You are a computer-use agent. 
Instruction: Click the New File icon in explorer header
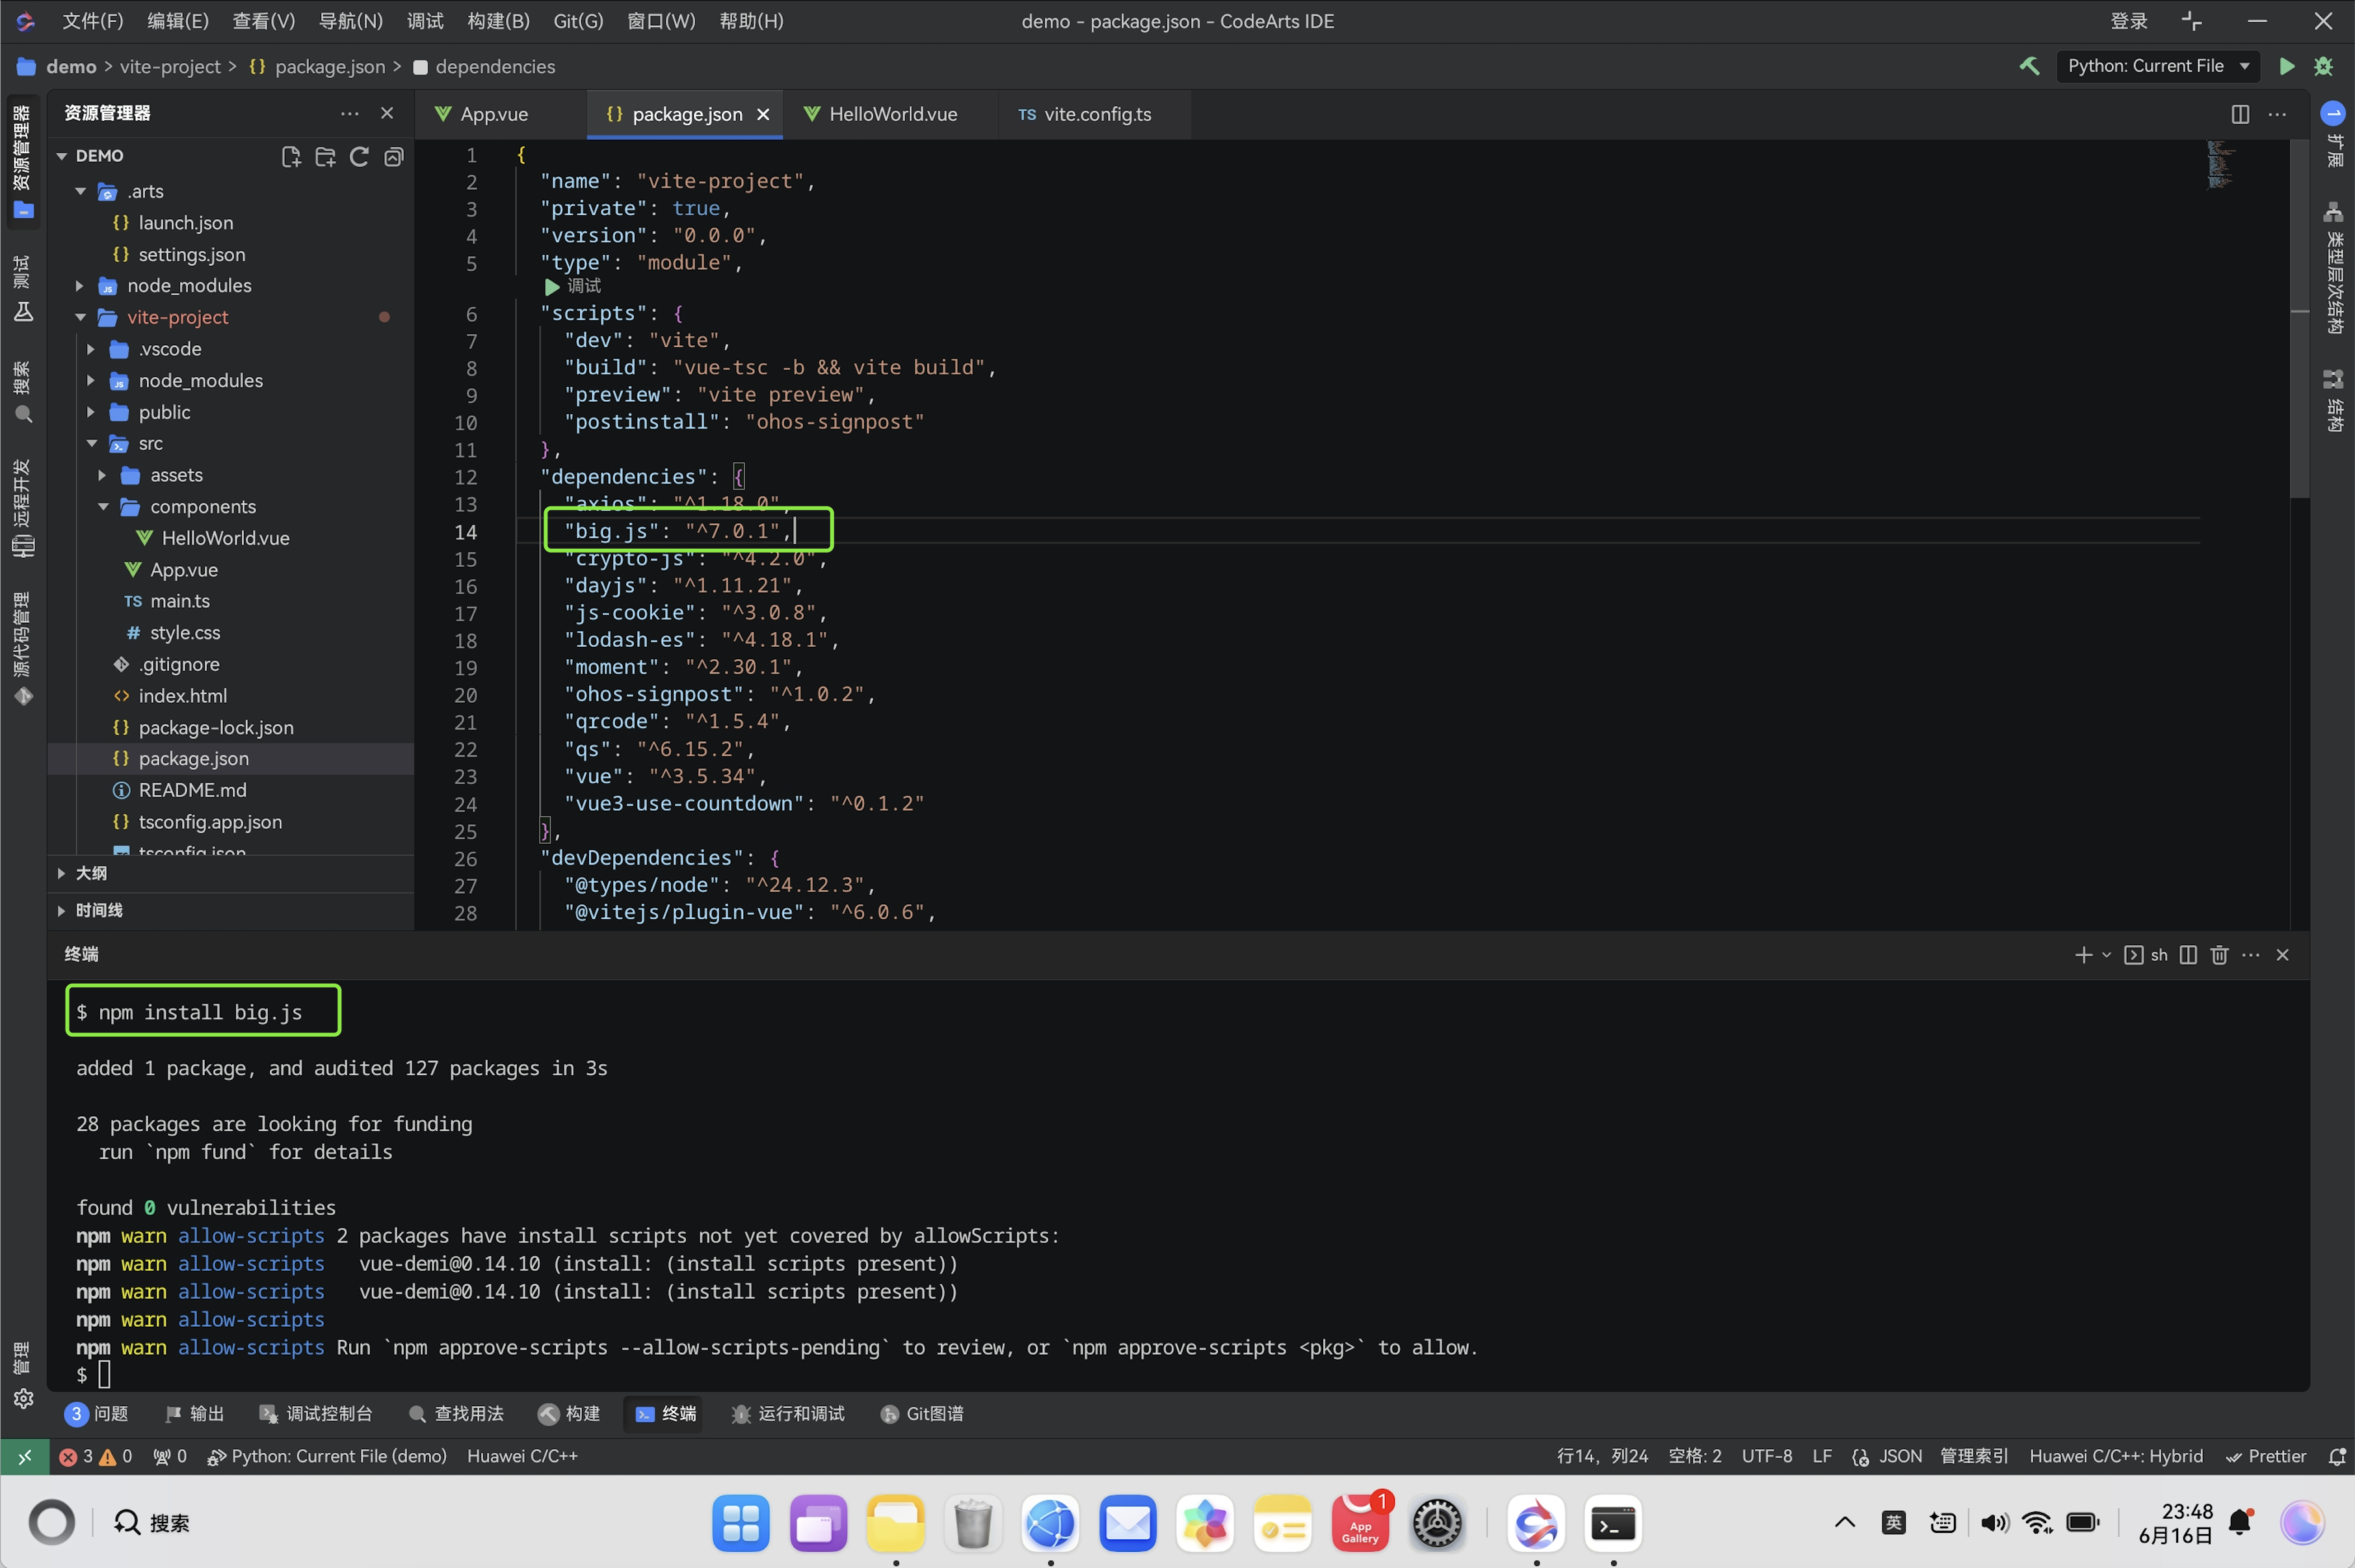[291, 157]
